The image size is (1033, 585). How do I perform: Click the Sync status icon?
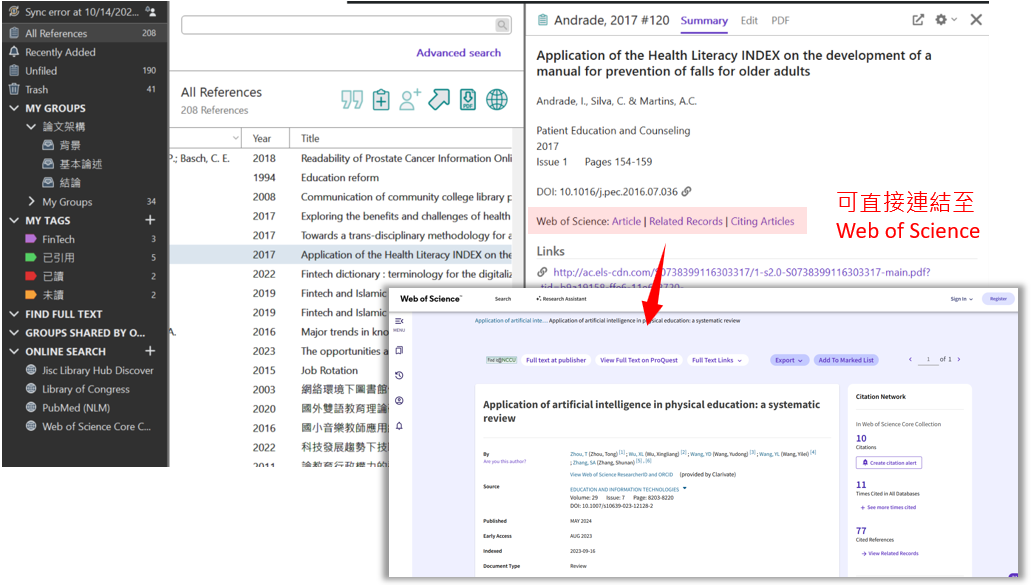pos(14,12)
